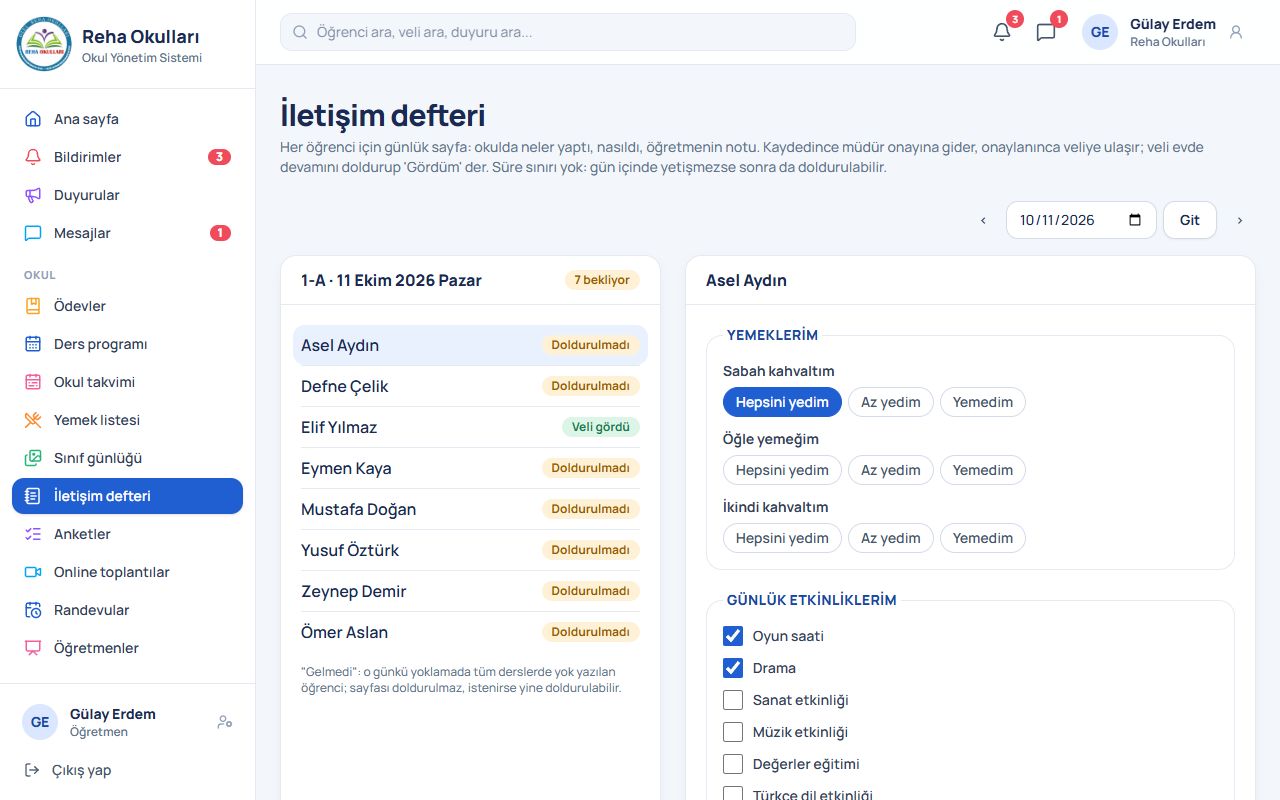Select Az yedim for Sabah kahvaltım
Image resolution: width=1280 pixels, height=800 pixels.
click(891, 402)
